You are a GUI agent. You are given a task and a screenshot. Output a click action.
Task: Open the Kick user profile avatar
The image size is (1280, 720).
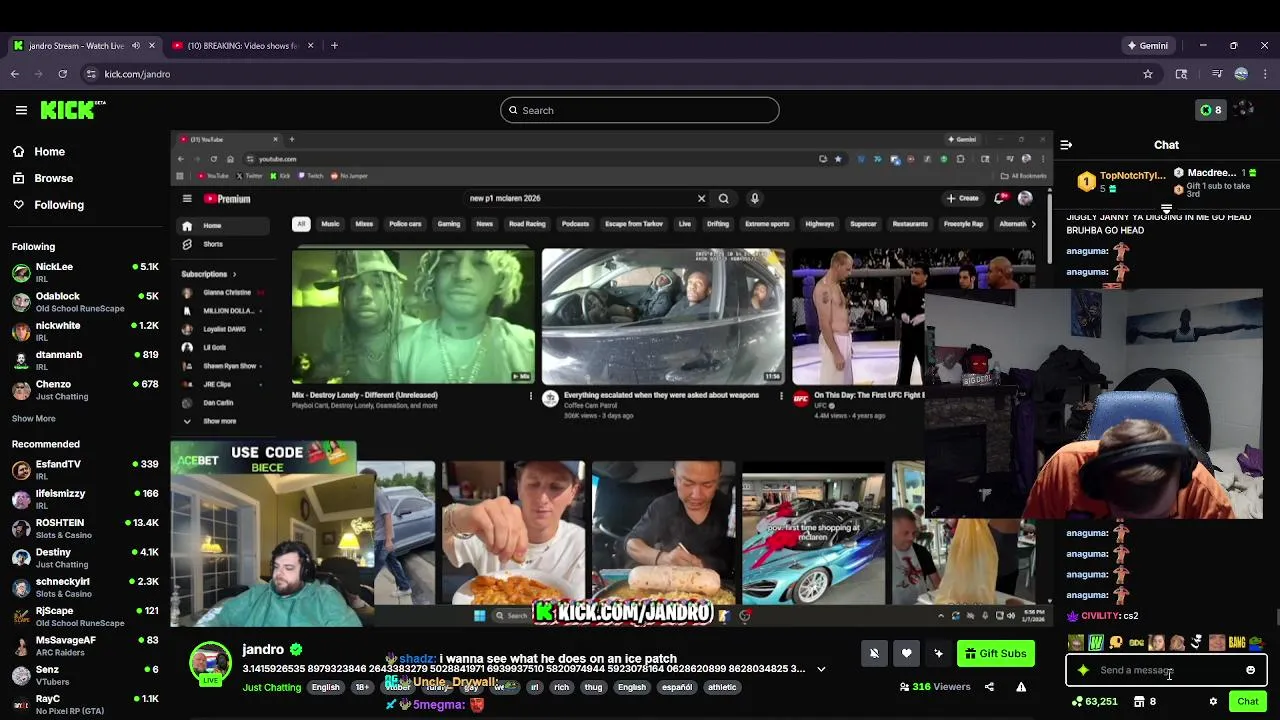[x=1244, y=109]
